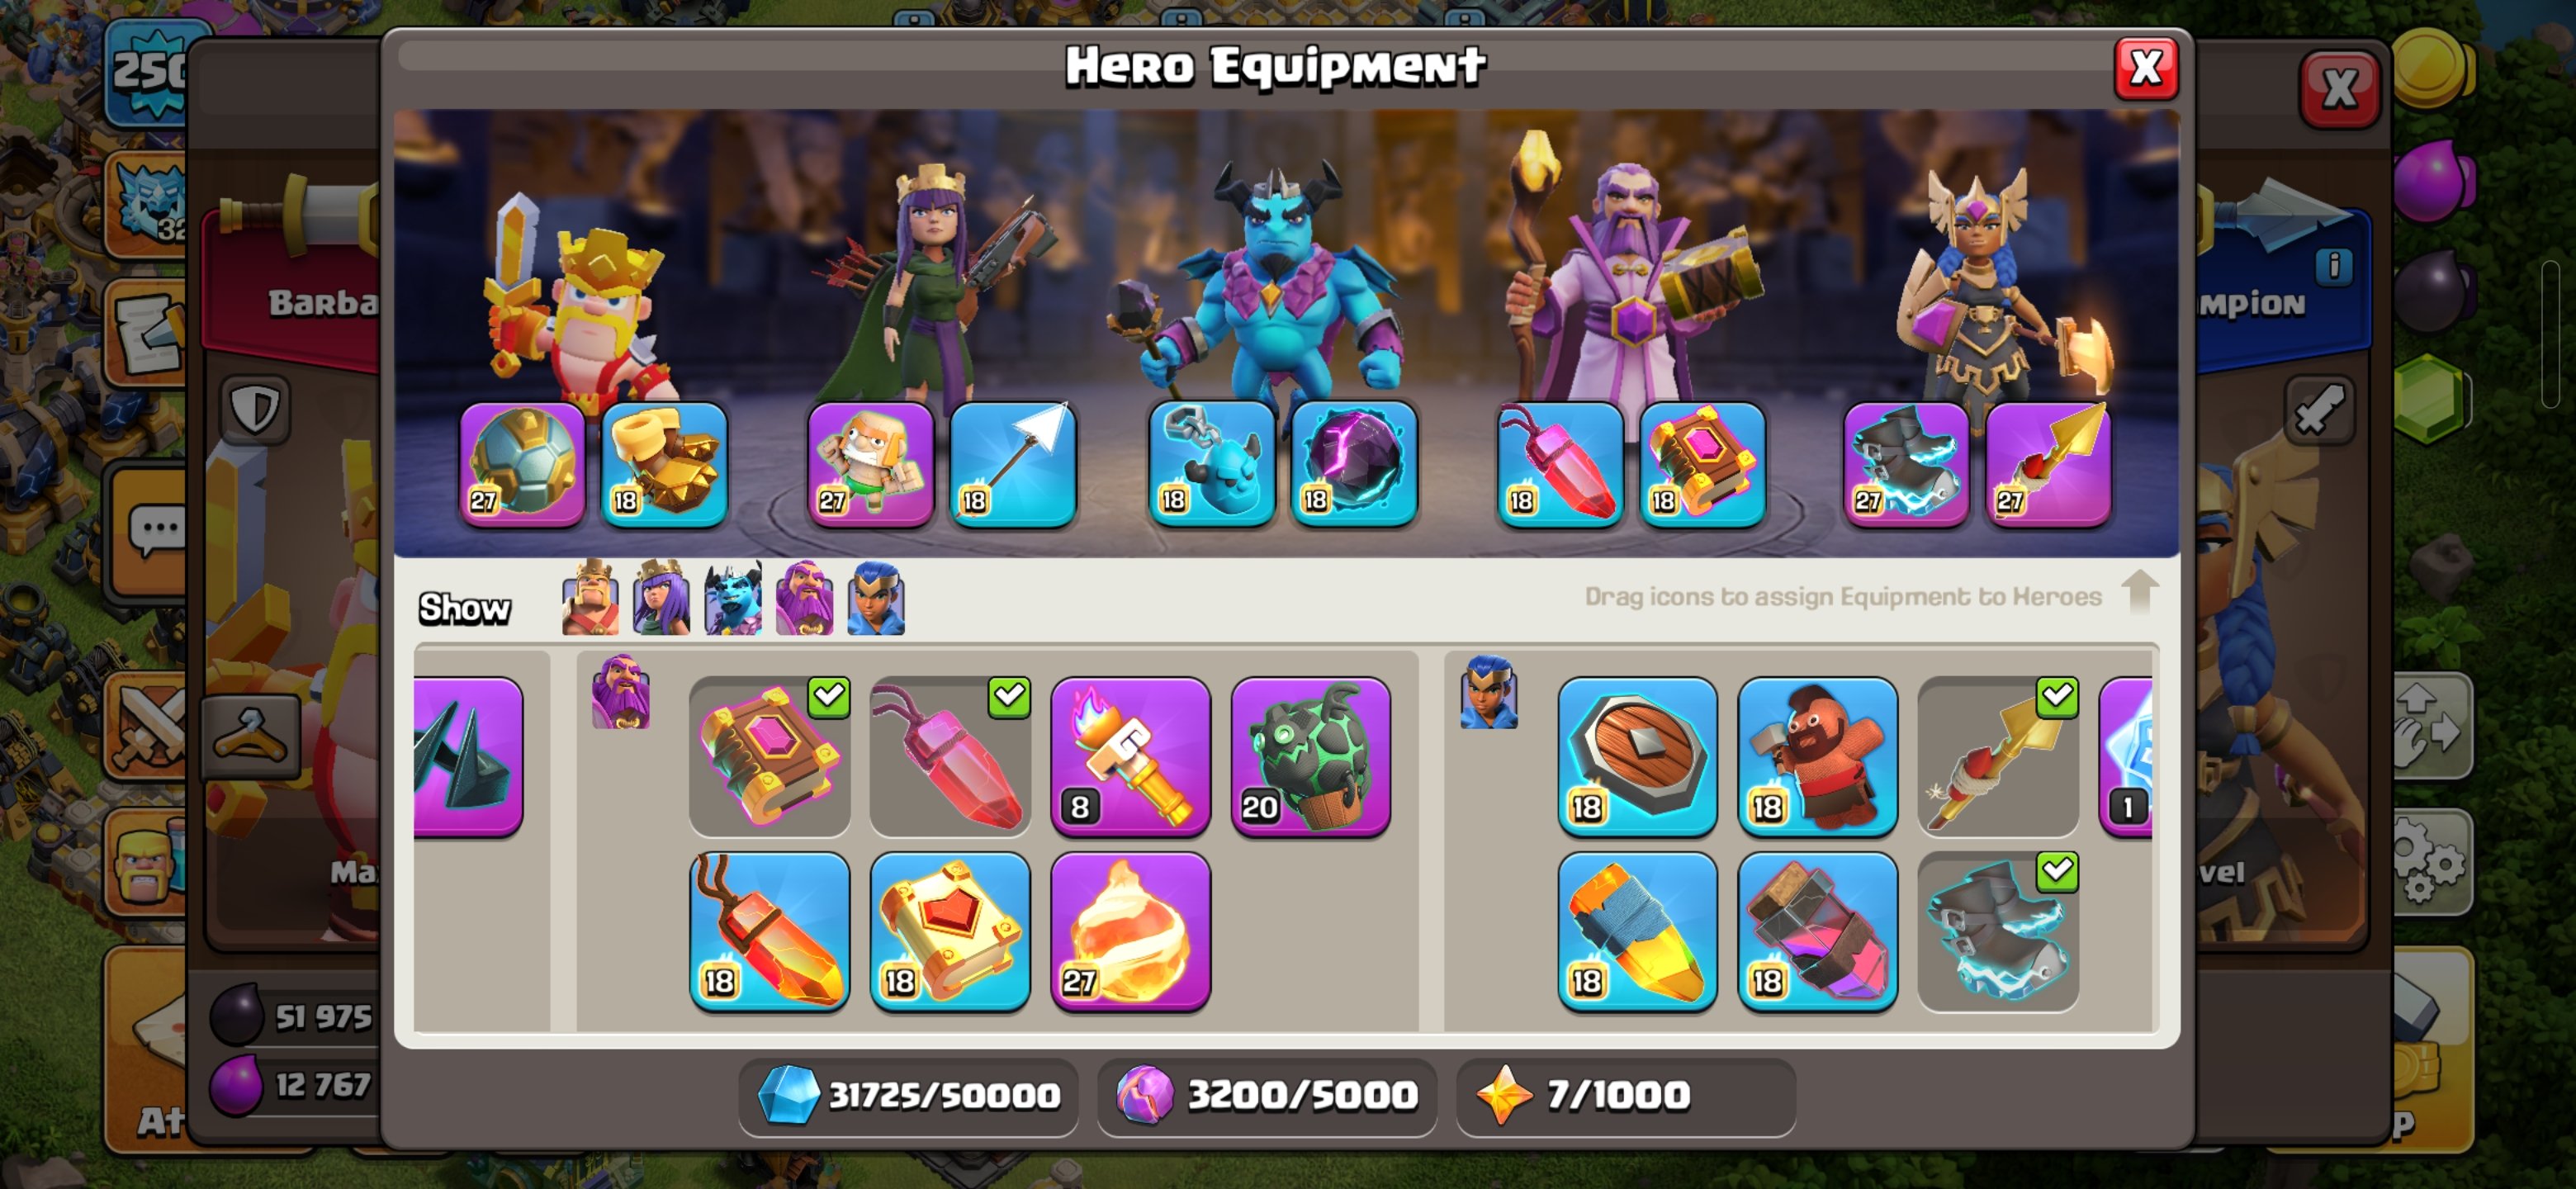The height and width of the screenshot is (1189, 2576).
Task: Toggle the checked electro boots equipment
Action: pyautogui.click(x=1998, y=931)
